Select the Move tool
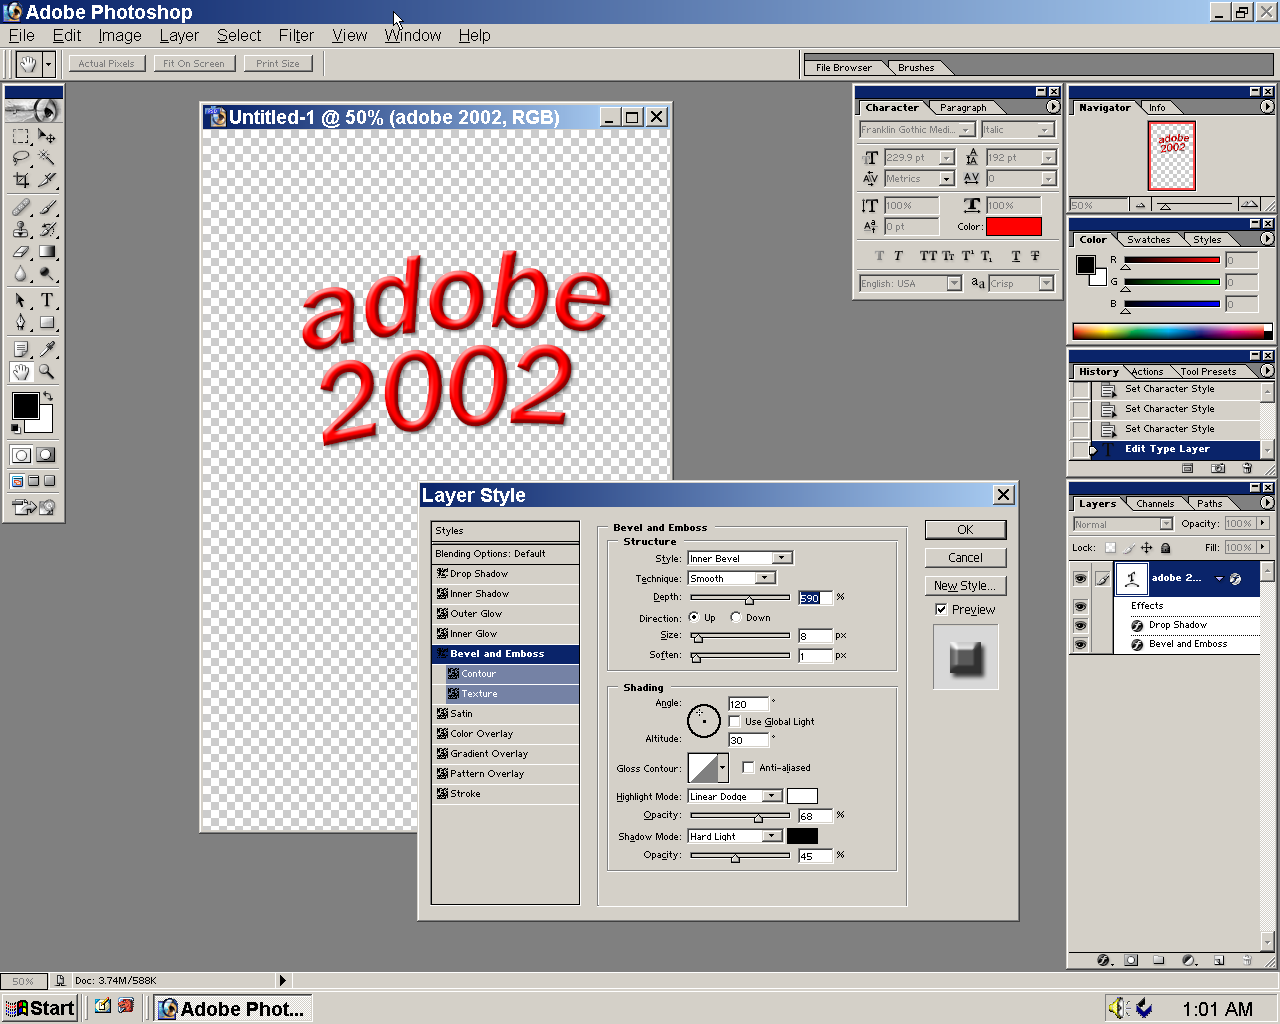 coord(47,136)
